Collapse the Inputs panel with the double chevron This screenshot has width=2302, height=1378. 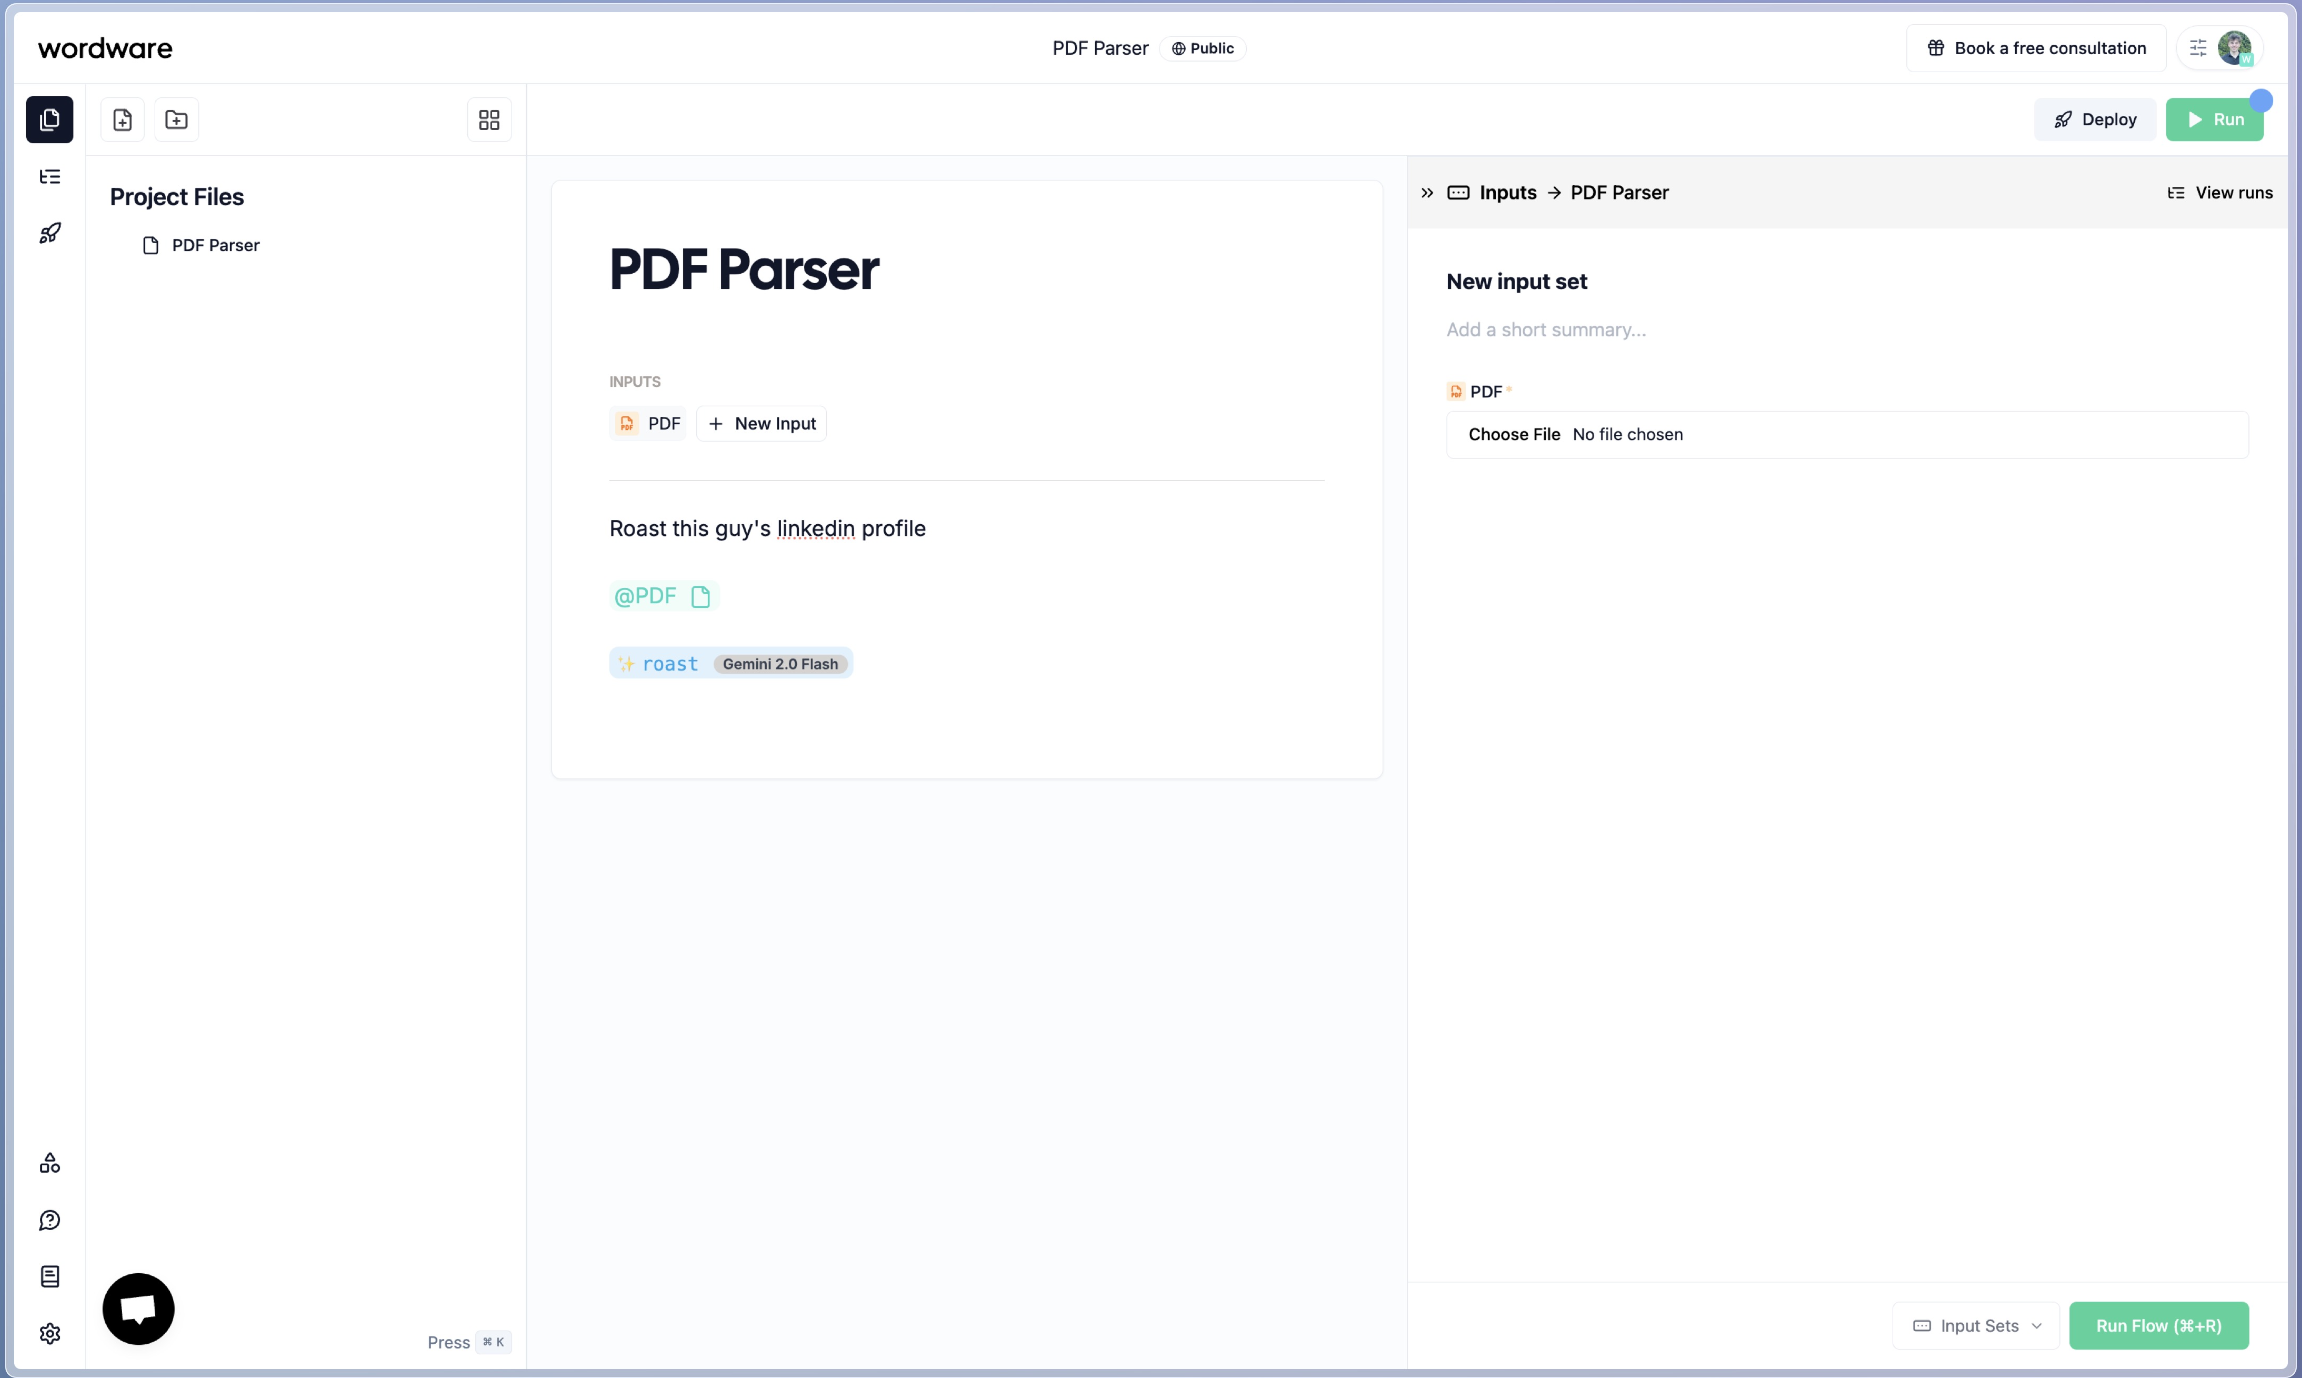click(x=1426, y=192)
